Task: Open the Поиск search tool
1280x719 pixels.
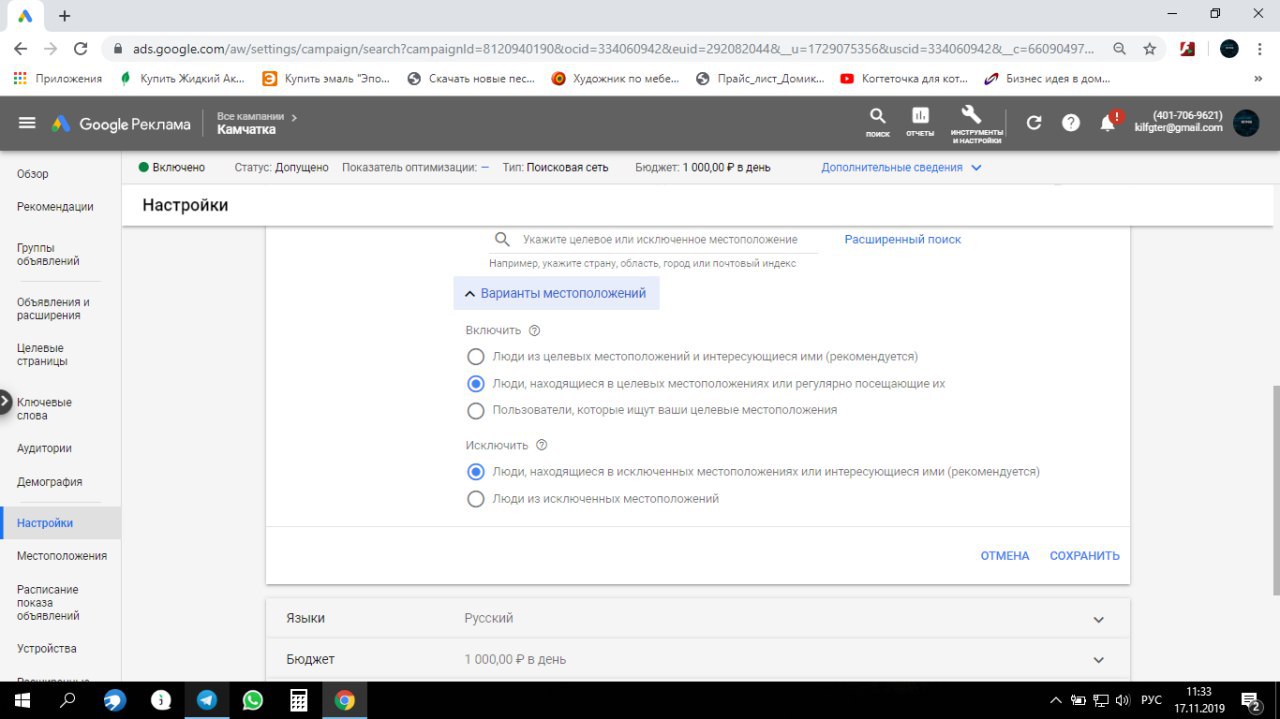Action: click(x=877, y=123)
